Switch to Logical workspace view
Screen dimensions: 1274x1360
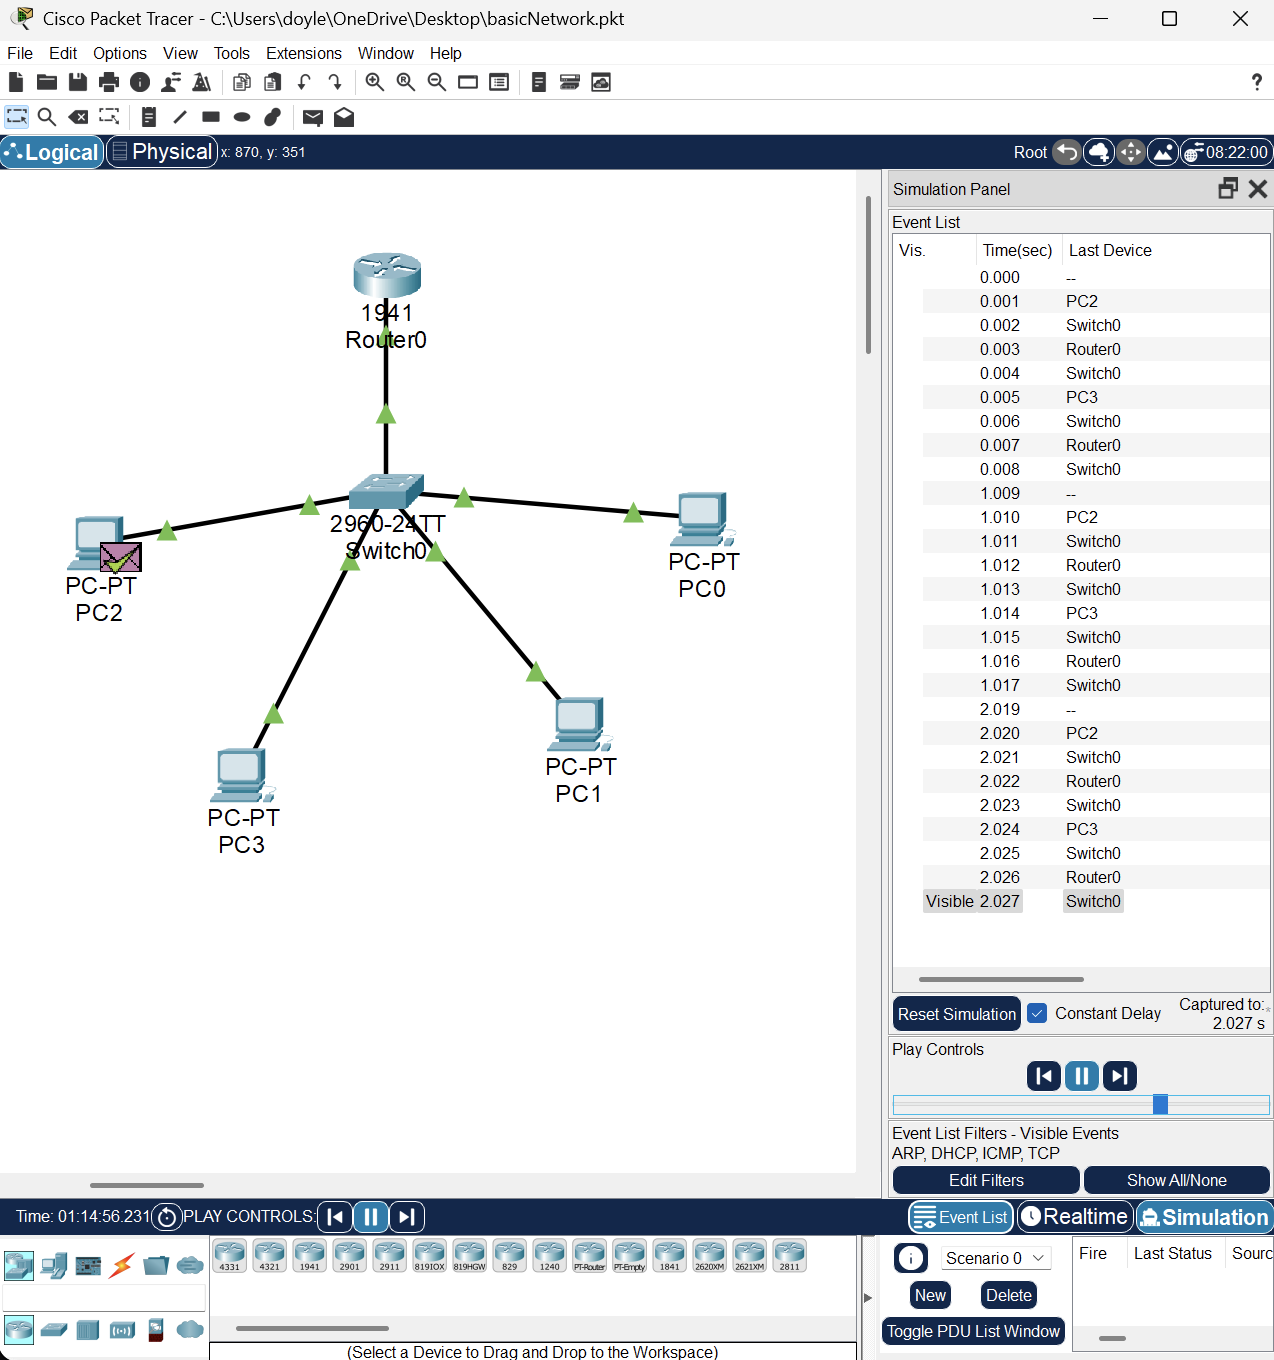click(52, 152)
